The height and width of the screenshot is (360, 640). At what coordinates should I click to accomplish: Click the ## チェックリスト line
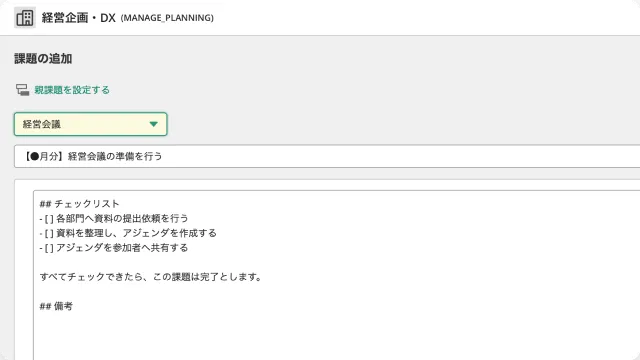pos(80,204)
